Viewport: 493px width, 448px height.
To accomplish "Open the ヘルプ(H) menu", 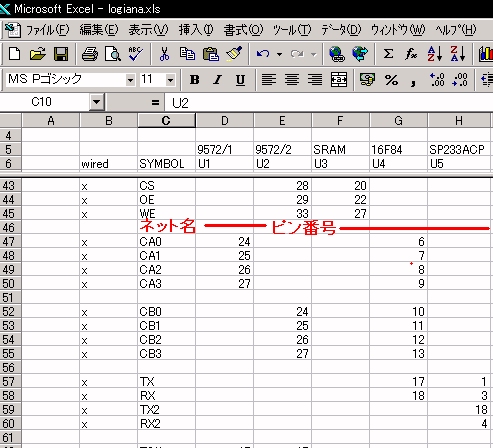I will (x=456, y=30).
